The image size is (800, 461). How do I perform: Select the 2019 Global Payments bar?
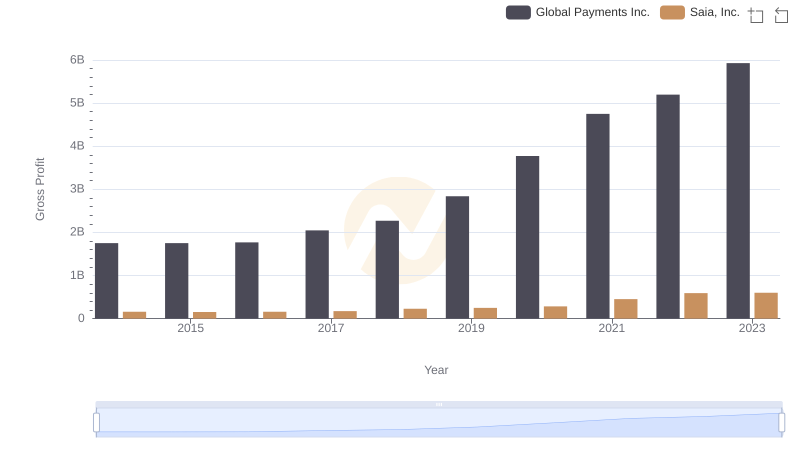coord(457,258)
